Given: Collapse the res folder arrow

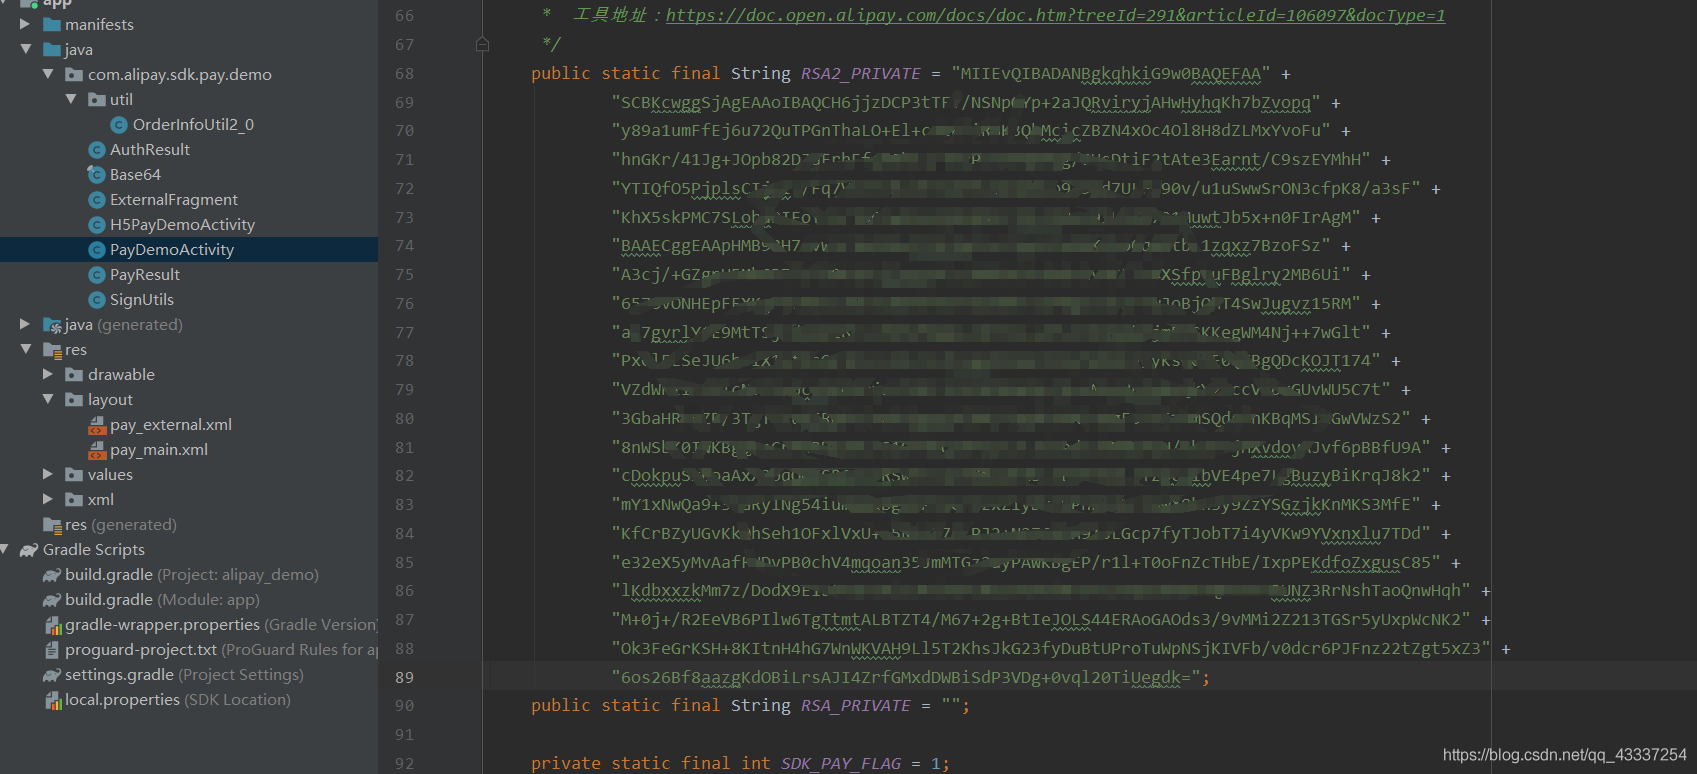Looking at the screenshot, I should [x=25, y=349].
